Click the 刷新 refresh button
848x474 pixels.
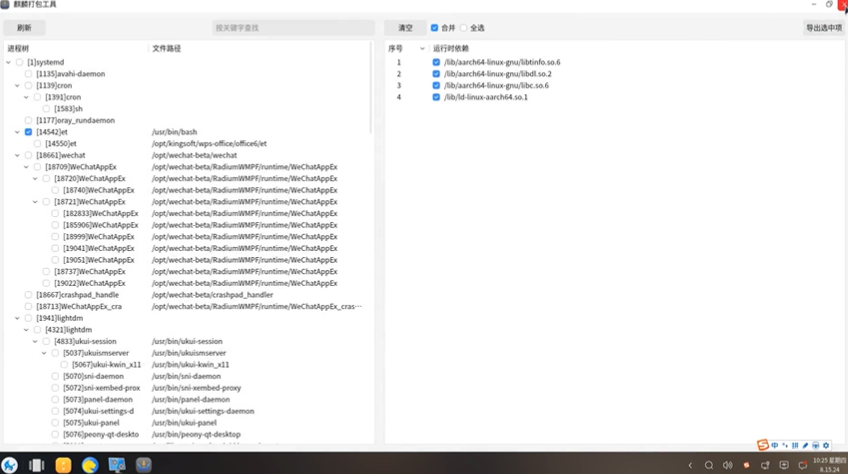[24, 28]
